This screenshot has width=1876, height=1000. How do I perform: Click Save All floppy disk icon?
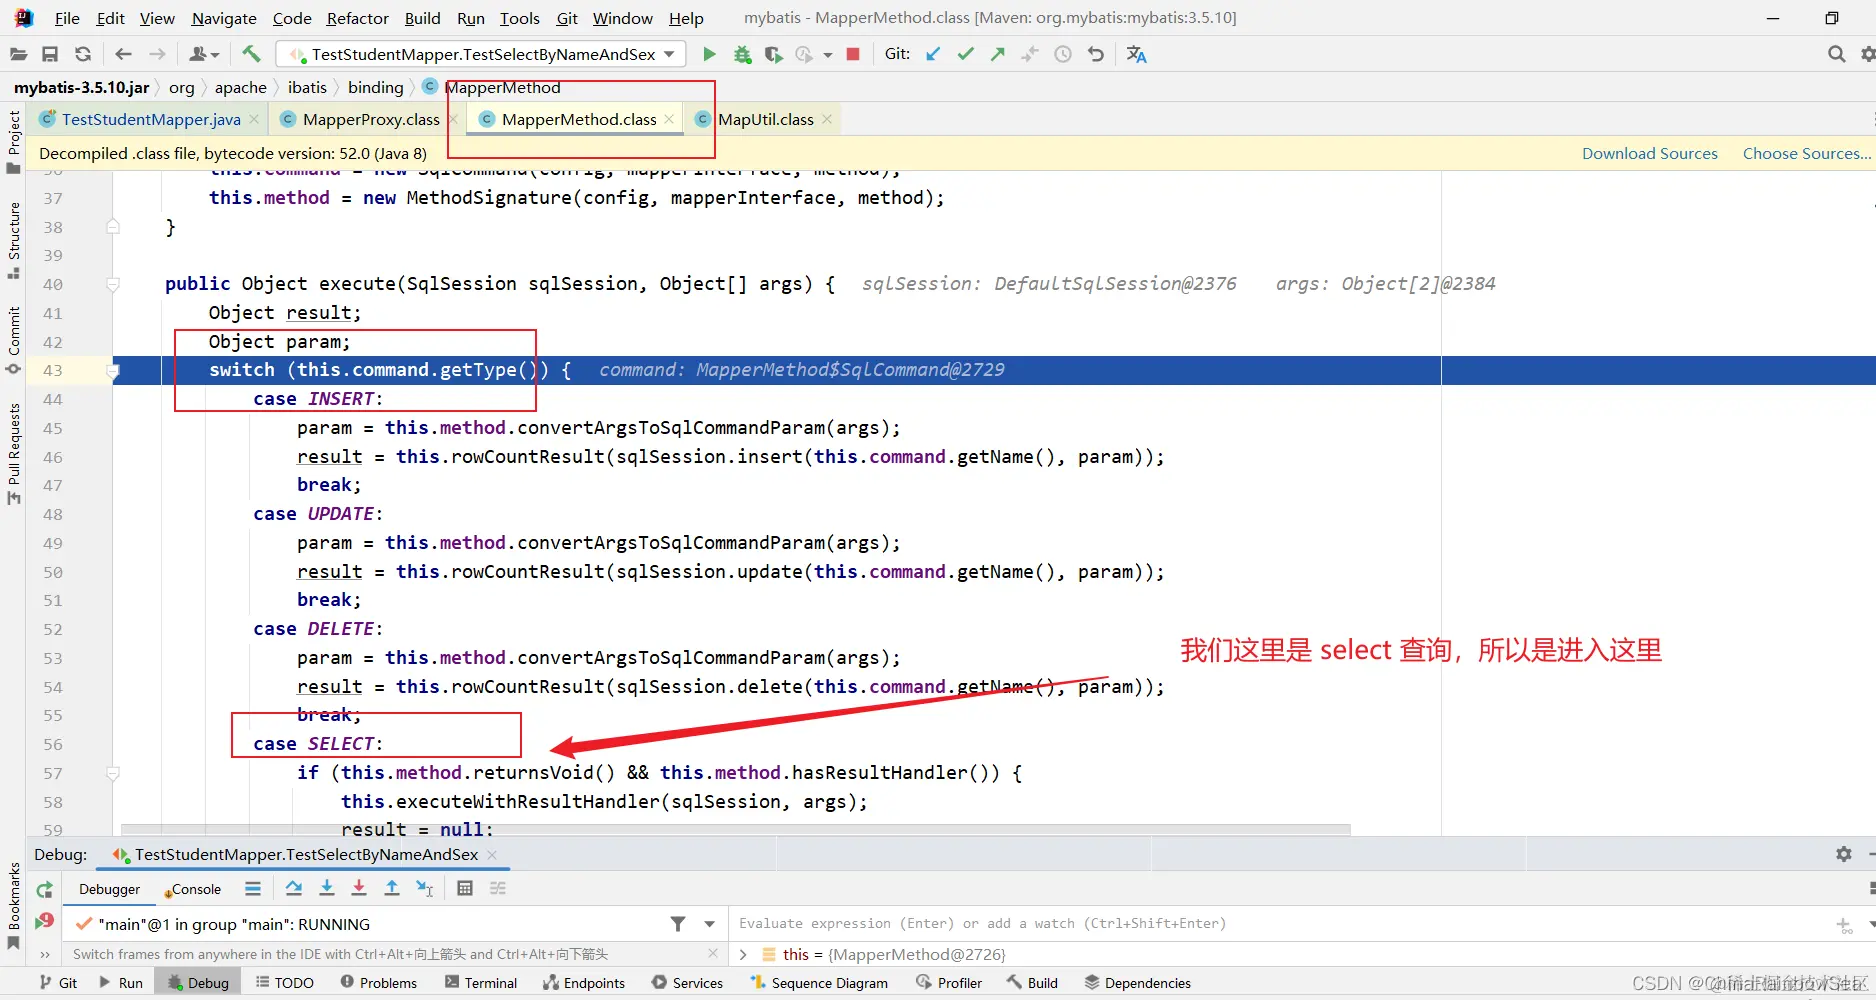[50, 54]
